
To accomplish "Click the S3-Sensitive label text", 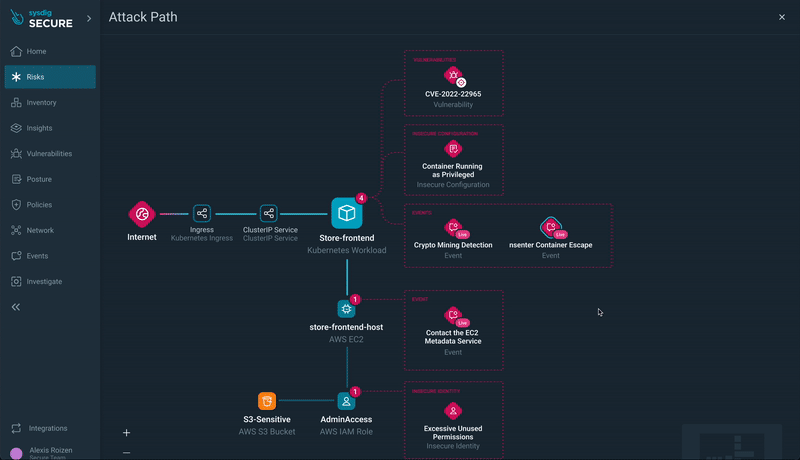I will pyautogui.click(x=267, y=419).
